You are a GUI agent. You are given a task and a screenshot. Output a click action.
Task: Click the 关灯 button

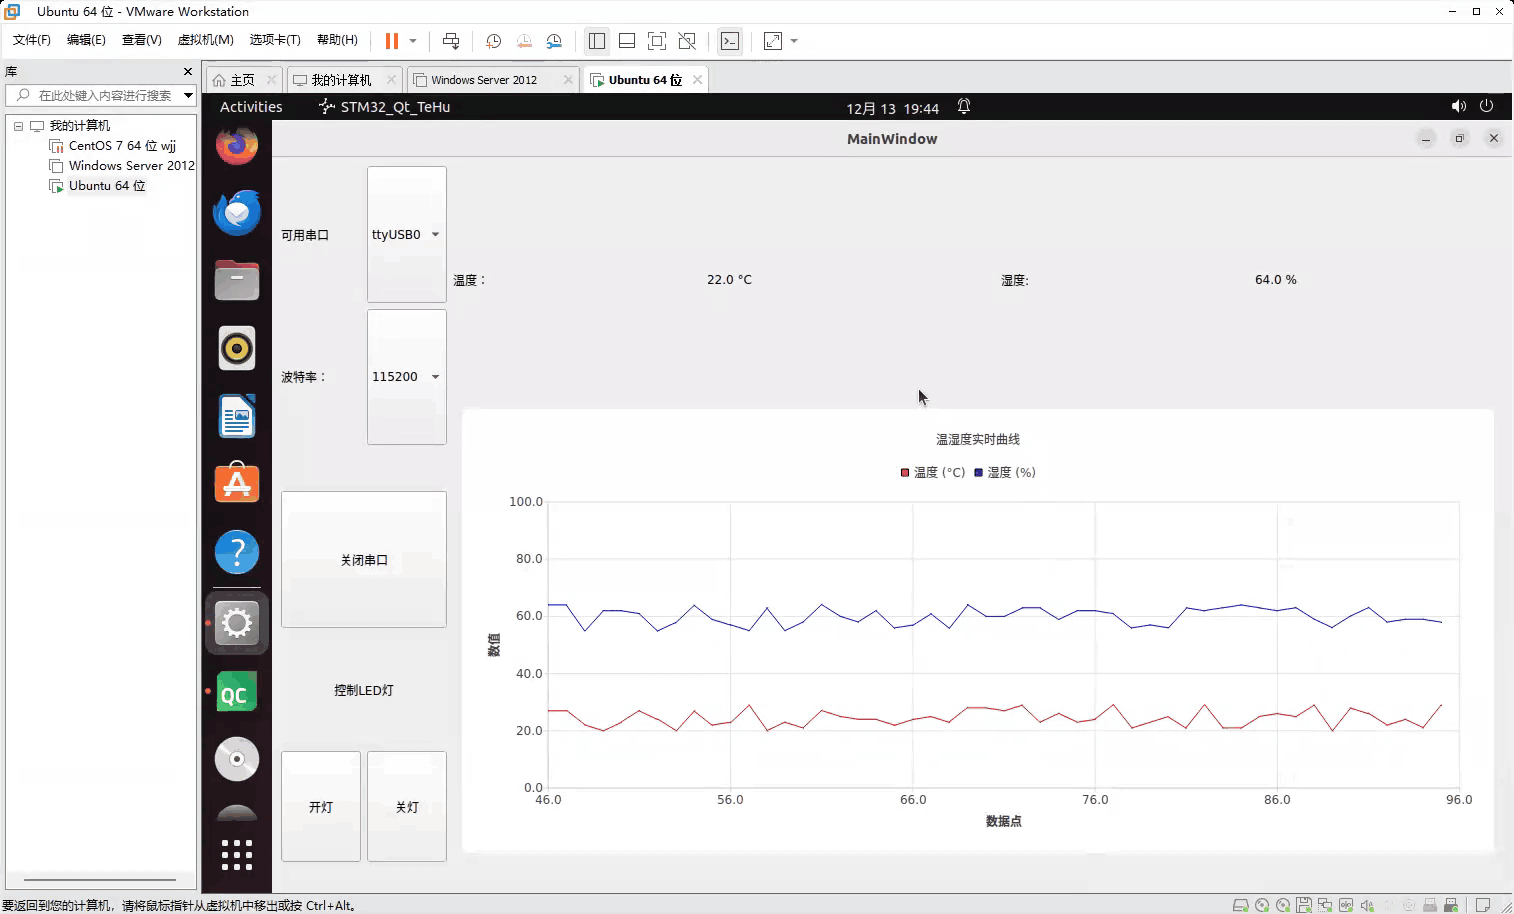coord(407,807)
